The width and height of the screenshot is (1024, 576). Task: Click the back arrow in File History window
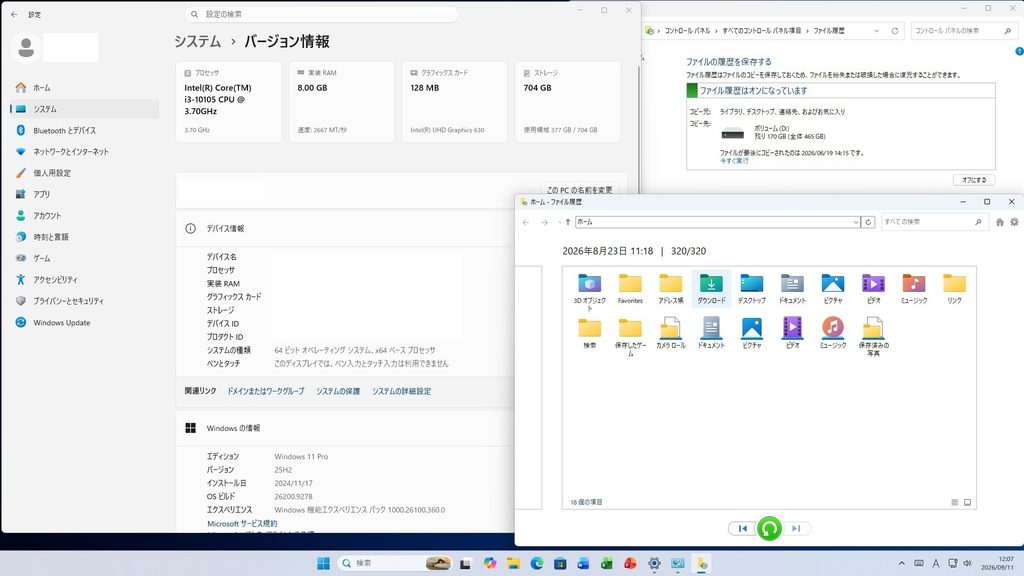[x=526, y=222]
